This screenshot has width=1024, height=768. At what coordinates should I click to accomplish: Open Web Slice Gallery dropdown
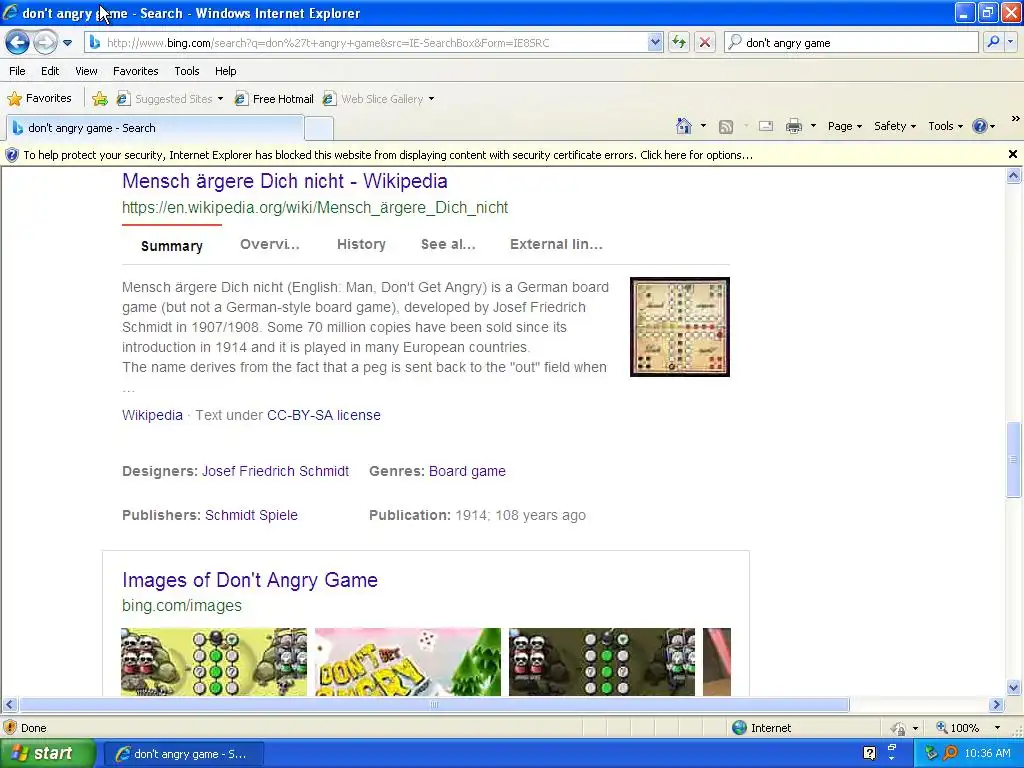tap(379, 99)
